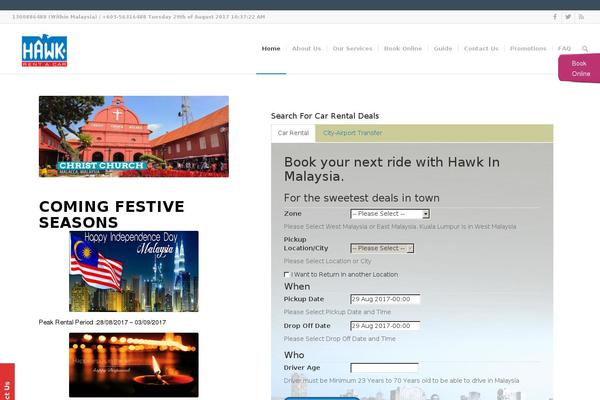Screen dimensions: 600x400
Task: Open the Deepavali oil lamp image
Action: (x=134, y=365)
